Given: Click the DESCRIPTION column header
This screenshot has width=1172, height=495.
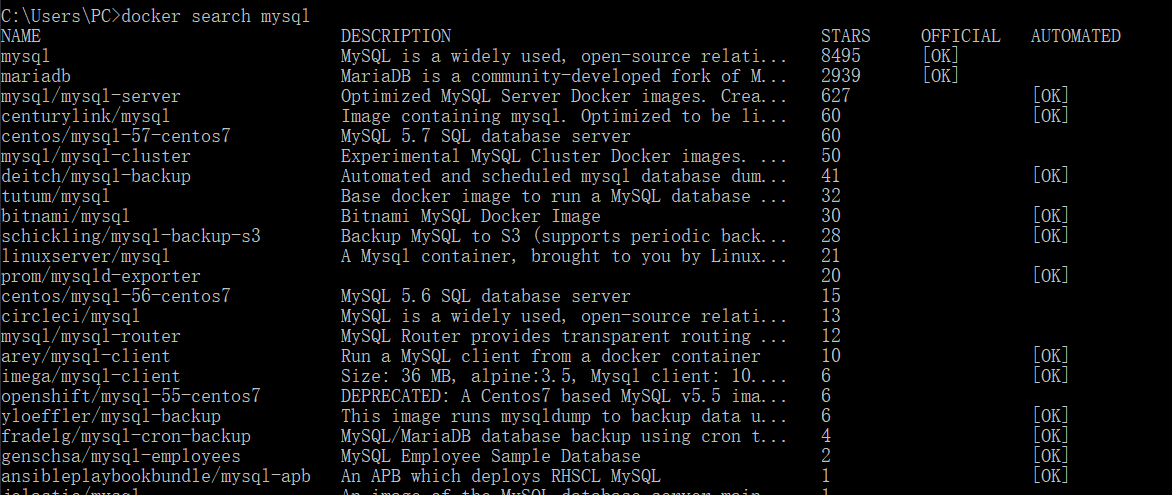Looking at the screenshot, I should 396,36.
